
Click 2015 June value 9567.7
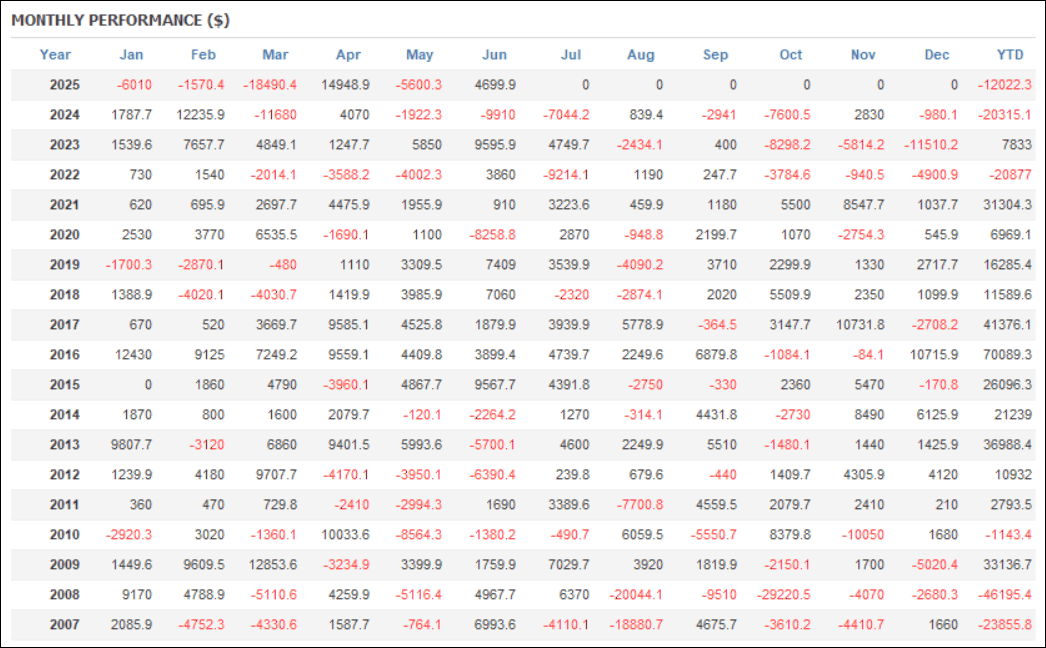(494, 385)
